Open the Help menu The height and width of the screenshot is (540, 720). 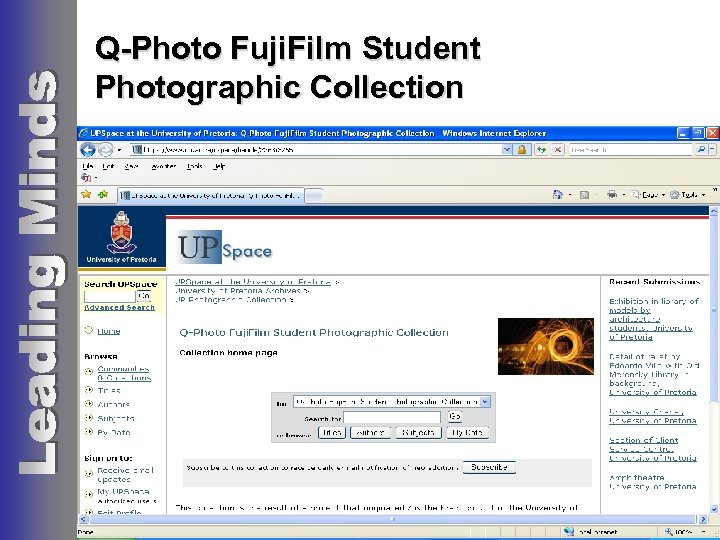[219, 166]
